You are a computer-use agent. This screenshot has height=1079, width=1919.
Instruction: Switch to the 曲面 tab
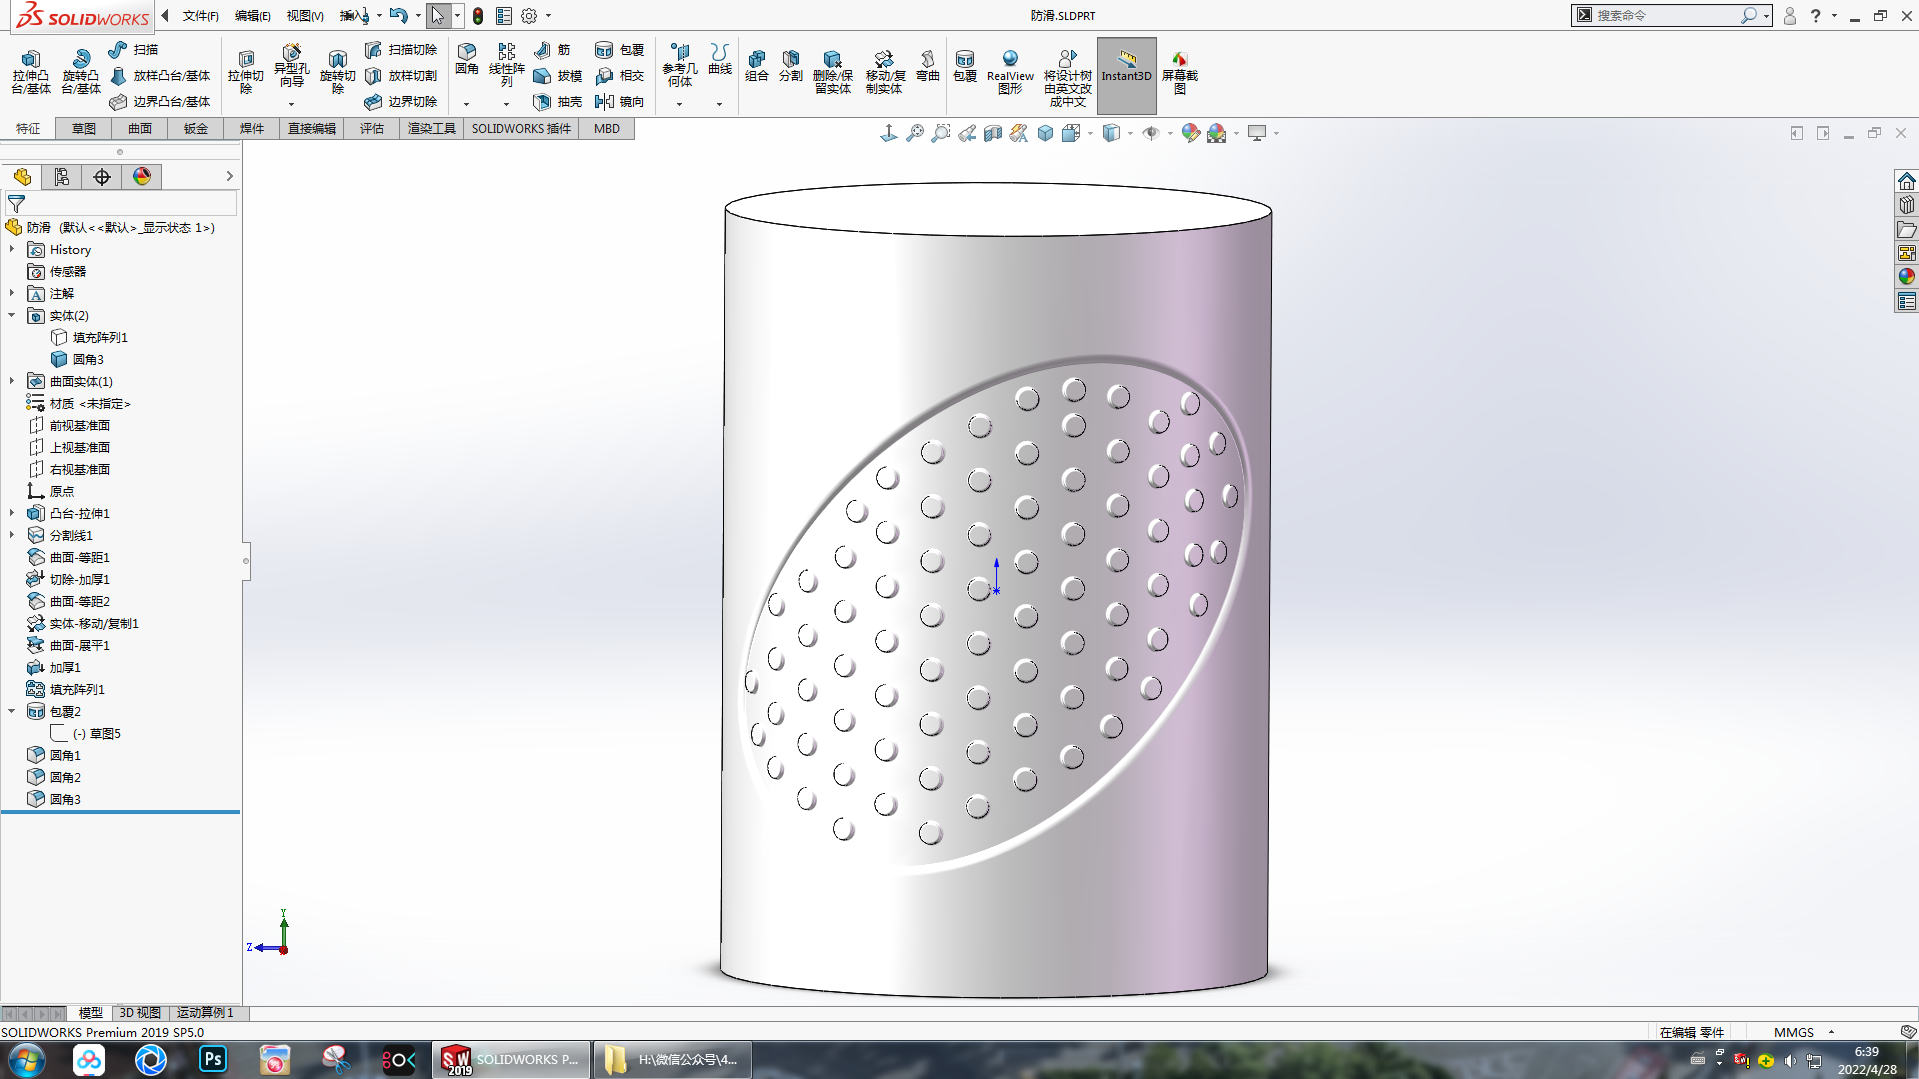140,129
